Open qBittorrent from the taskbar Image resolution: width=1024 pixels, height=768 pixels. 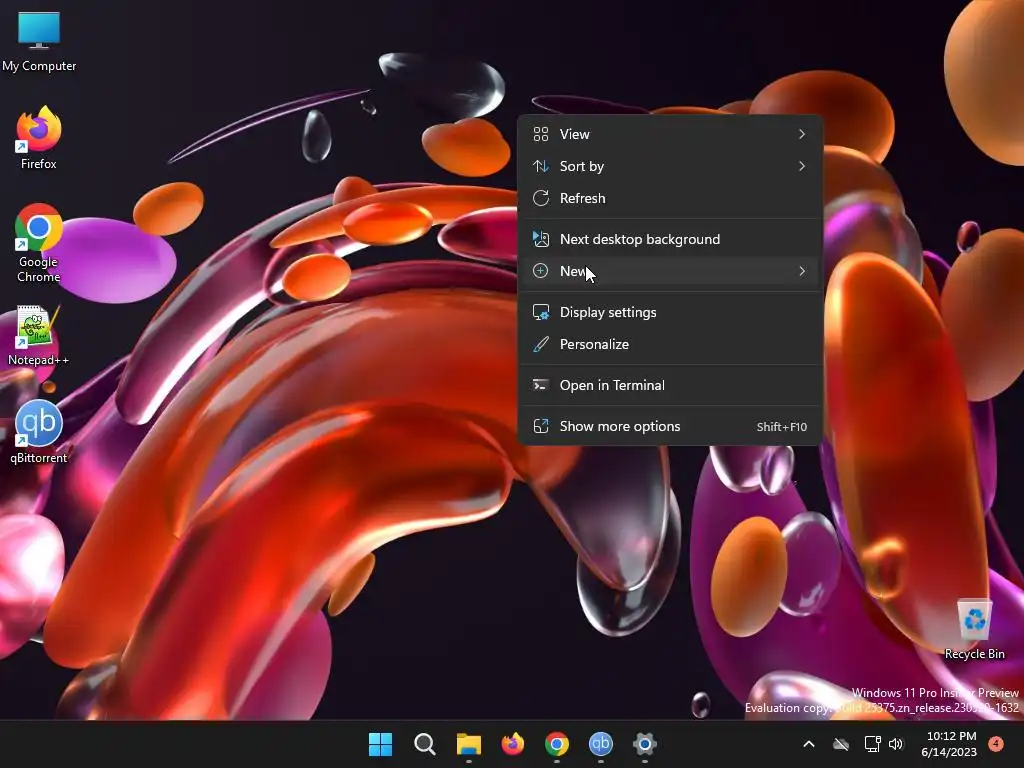tap(601, 744)
